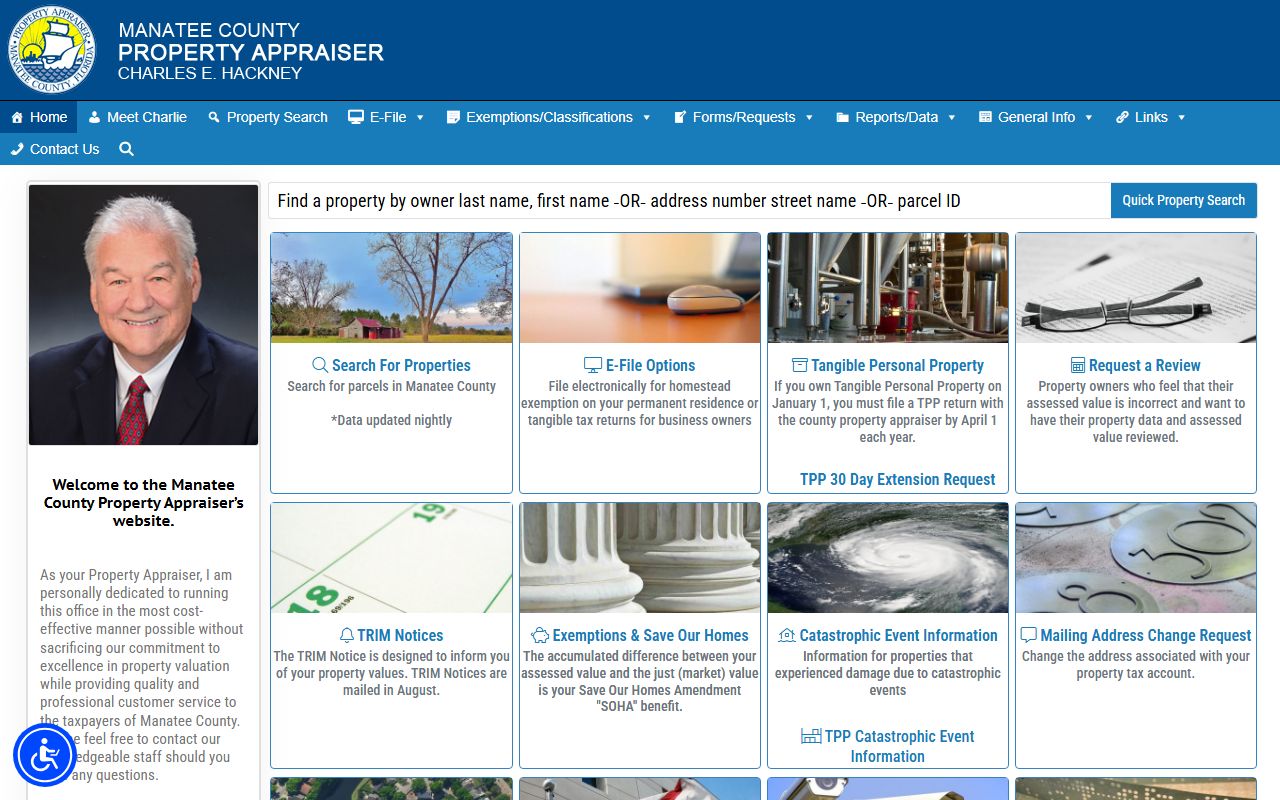Click the calendar card image

coord(391,558)
